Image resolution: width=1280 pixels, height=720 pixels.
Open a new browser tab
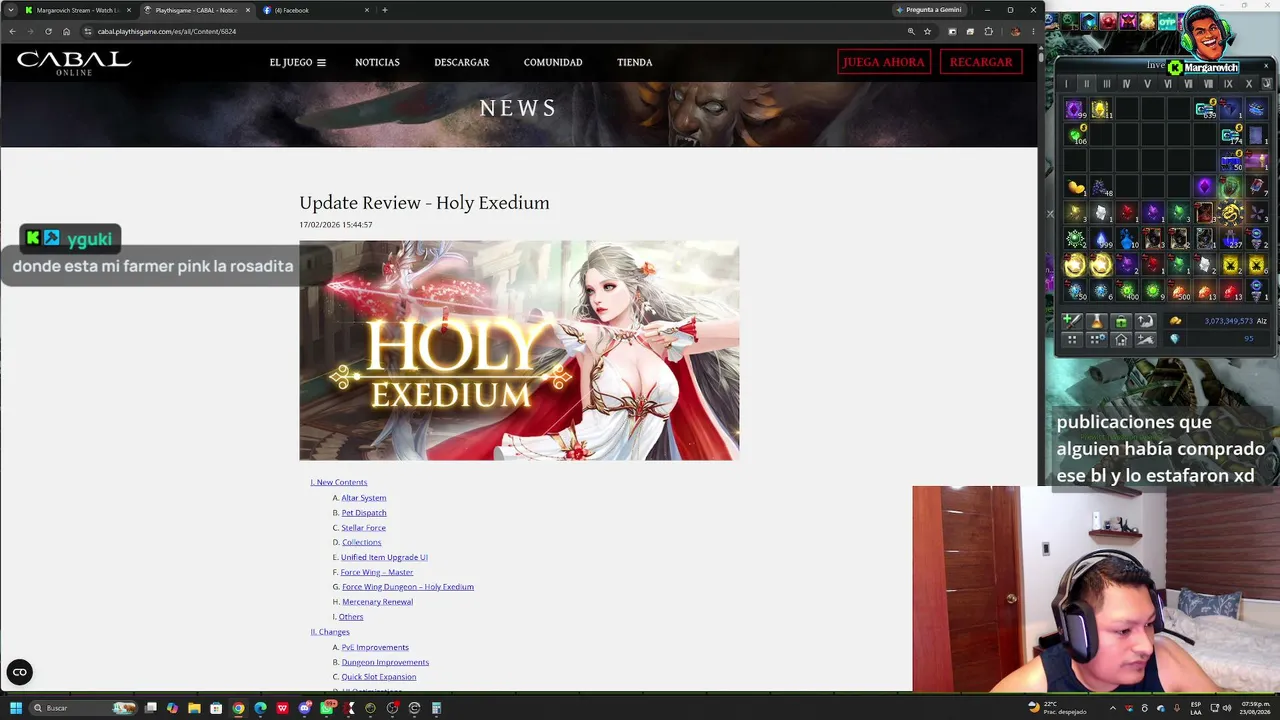(x=385, y=10)
